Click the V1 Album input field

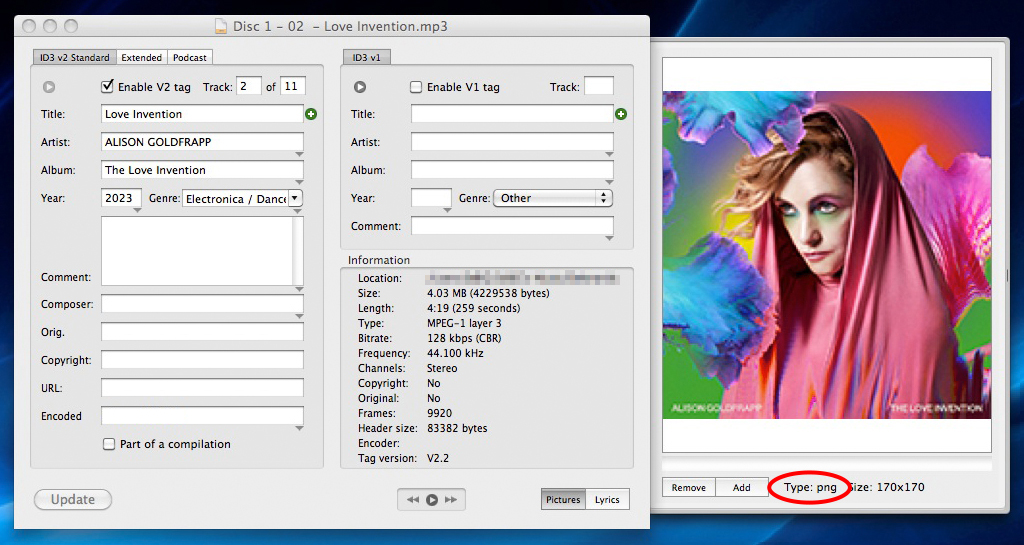pyautogui.click(x=513, y=170)
